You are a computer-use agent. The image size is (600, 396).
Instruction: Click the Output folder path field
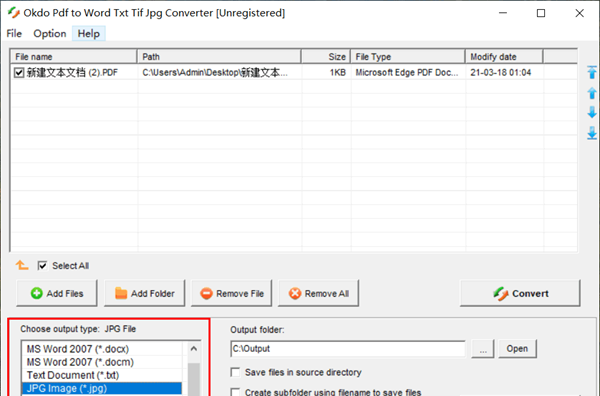pos(348,349)
